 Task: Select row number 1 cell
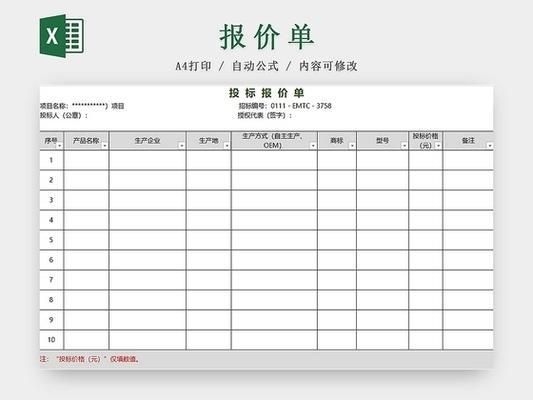pyautogui.click(x=51, y=160)
